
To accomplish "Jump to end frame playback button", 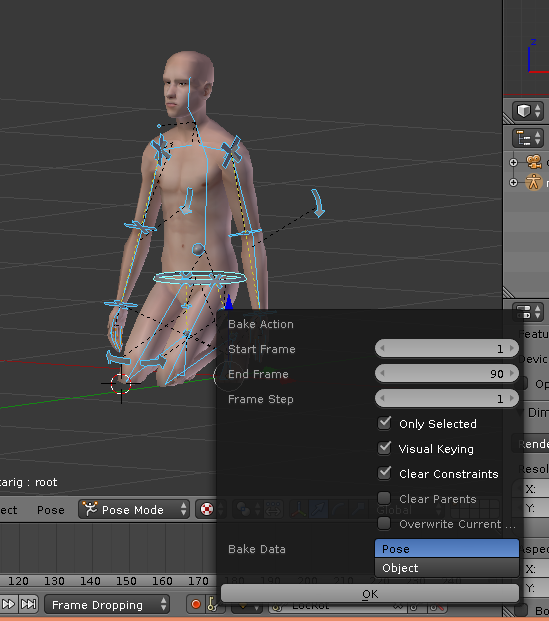I will (x=29, y=604).
